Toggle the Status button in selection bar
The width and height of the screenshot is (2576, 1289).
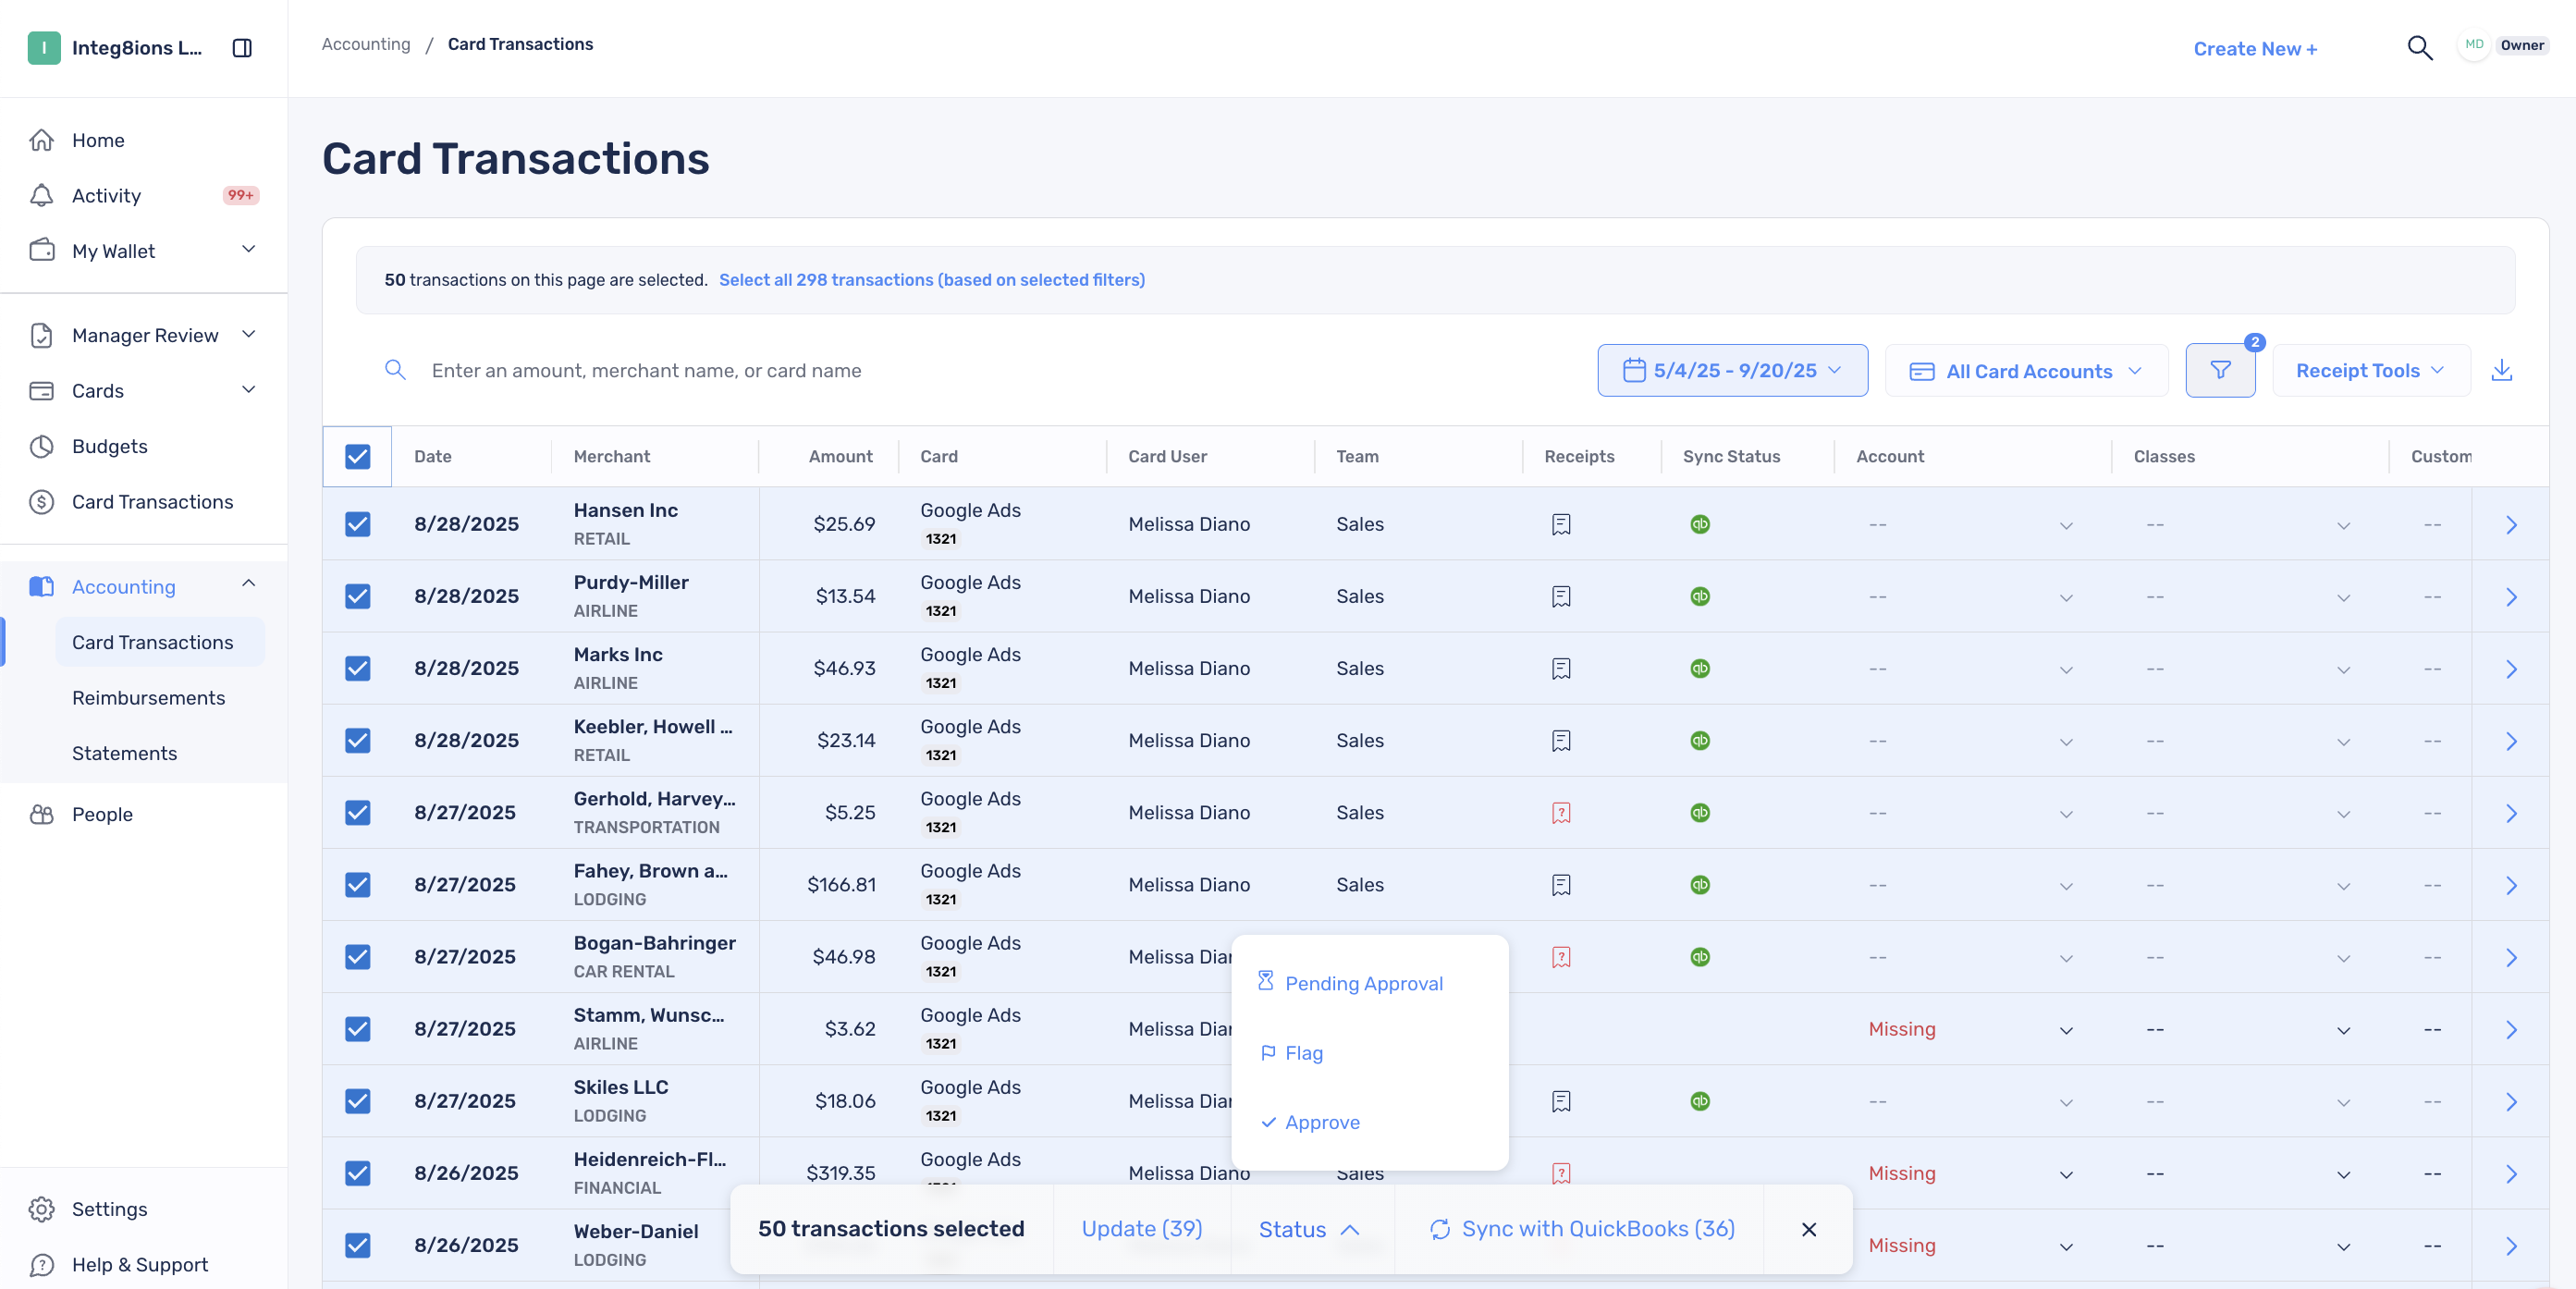tap(1308, 1230)
